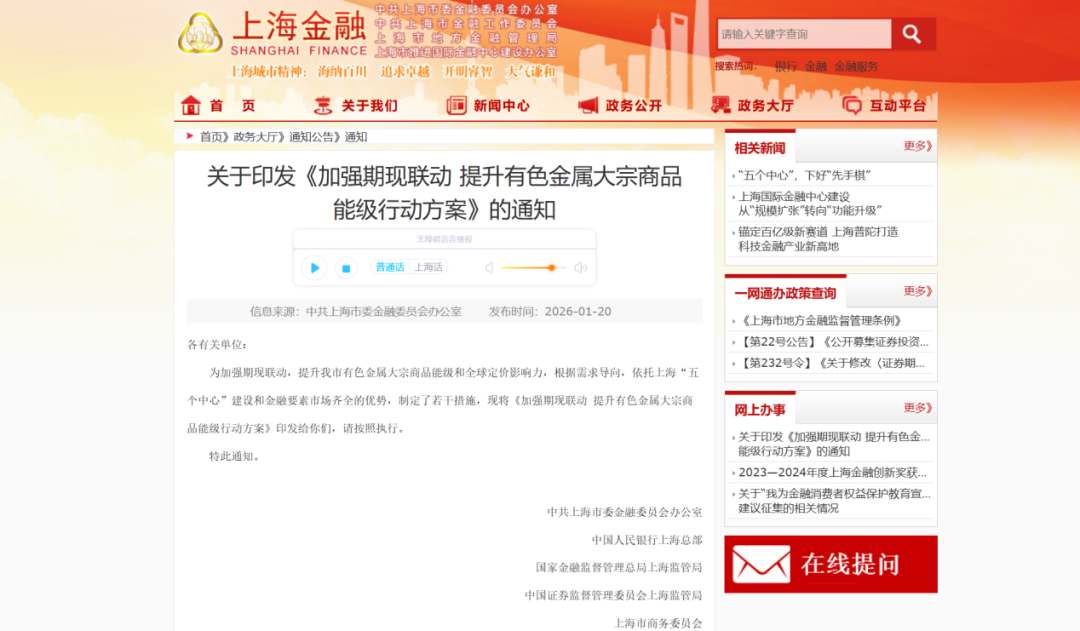Click the red breadcrumb arrow icon
The width and height of the screenshot is (1080, 631).
189,136
